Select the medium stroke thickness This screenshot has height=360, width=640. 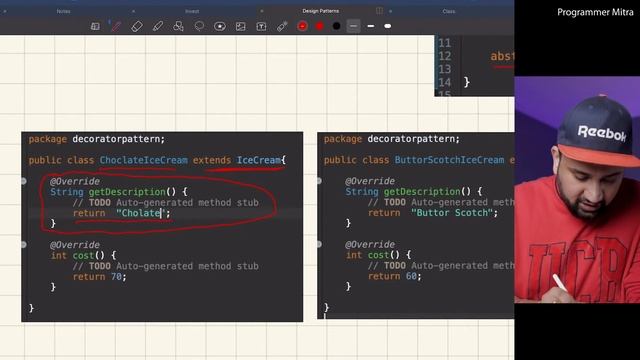point(371,27)
